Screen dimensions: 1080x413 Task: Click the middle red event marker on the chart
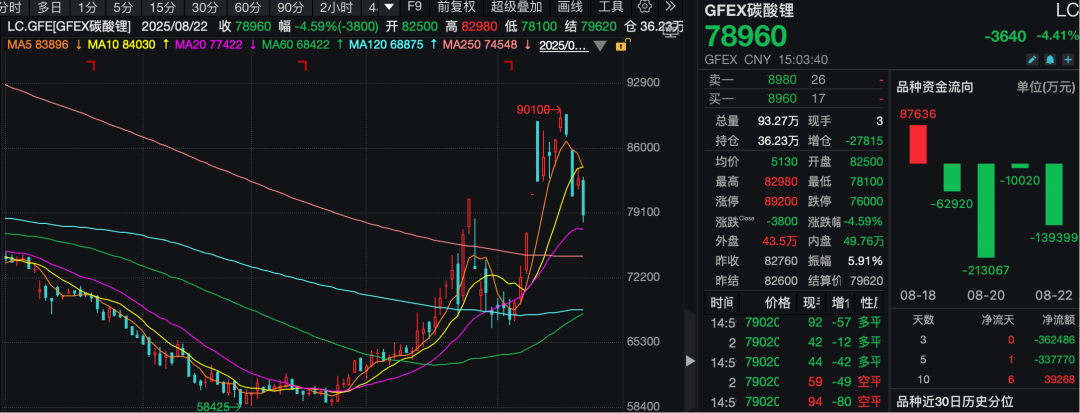(x=302, y=65)
